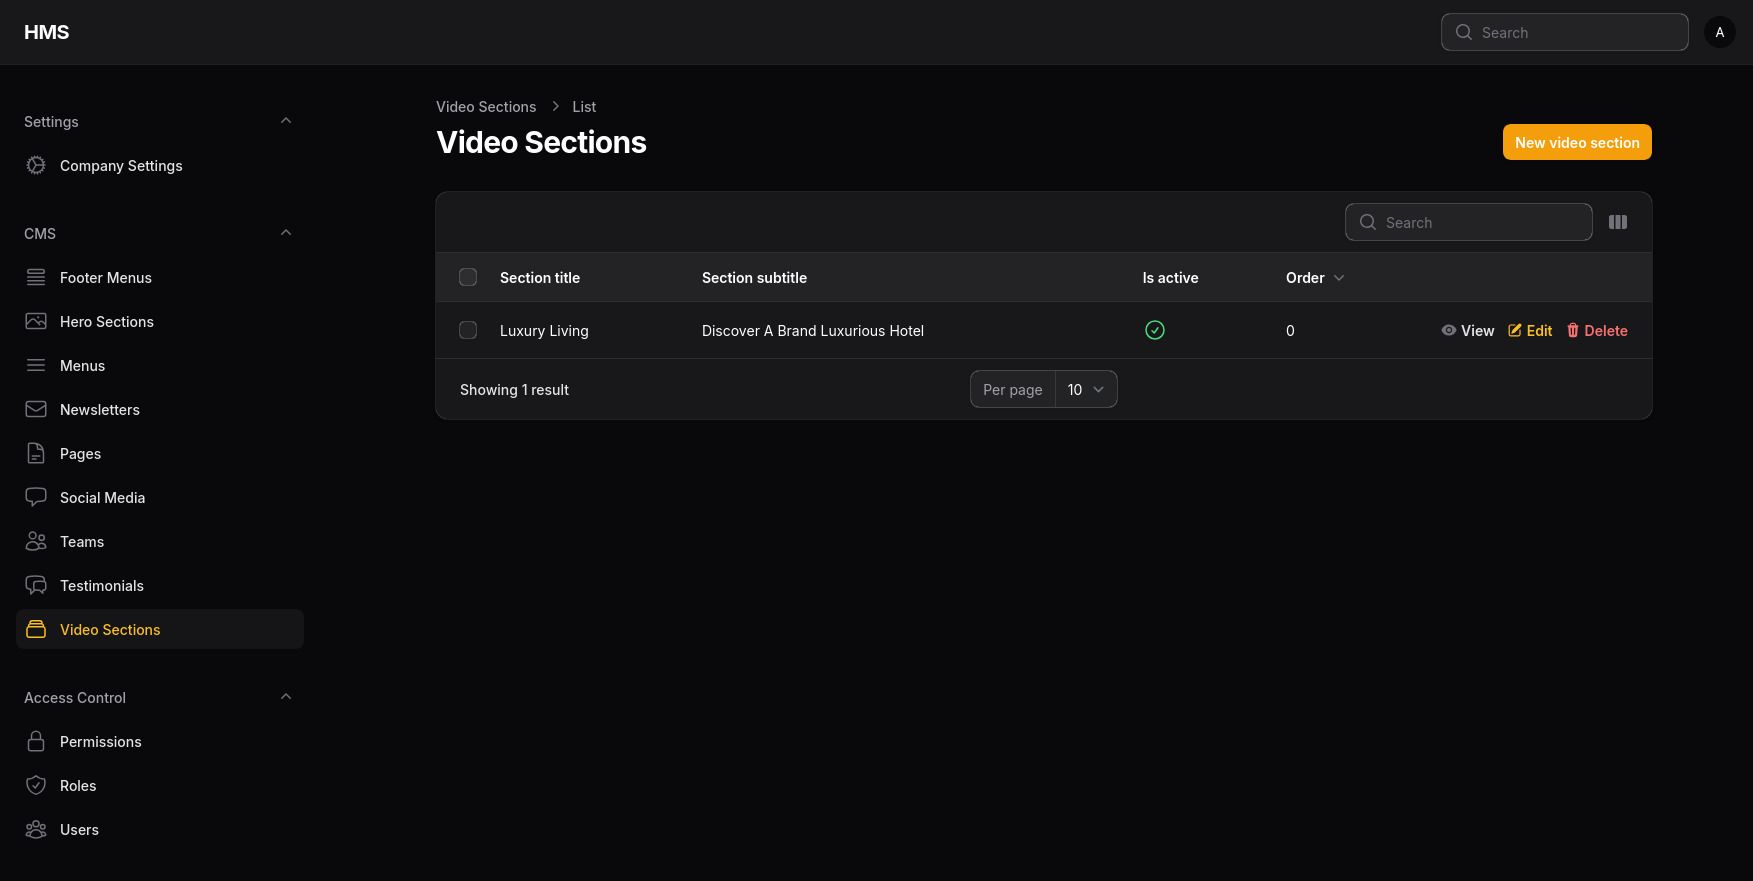1753x881 pixels.
Task: Click the New video section button
Action: [x=1576, y=142]
